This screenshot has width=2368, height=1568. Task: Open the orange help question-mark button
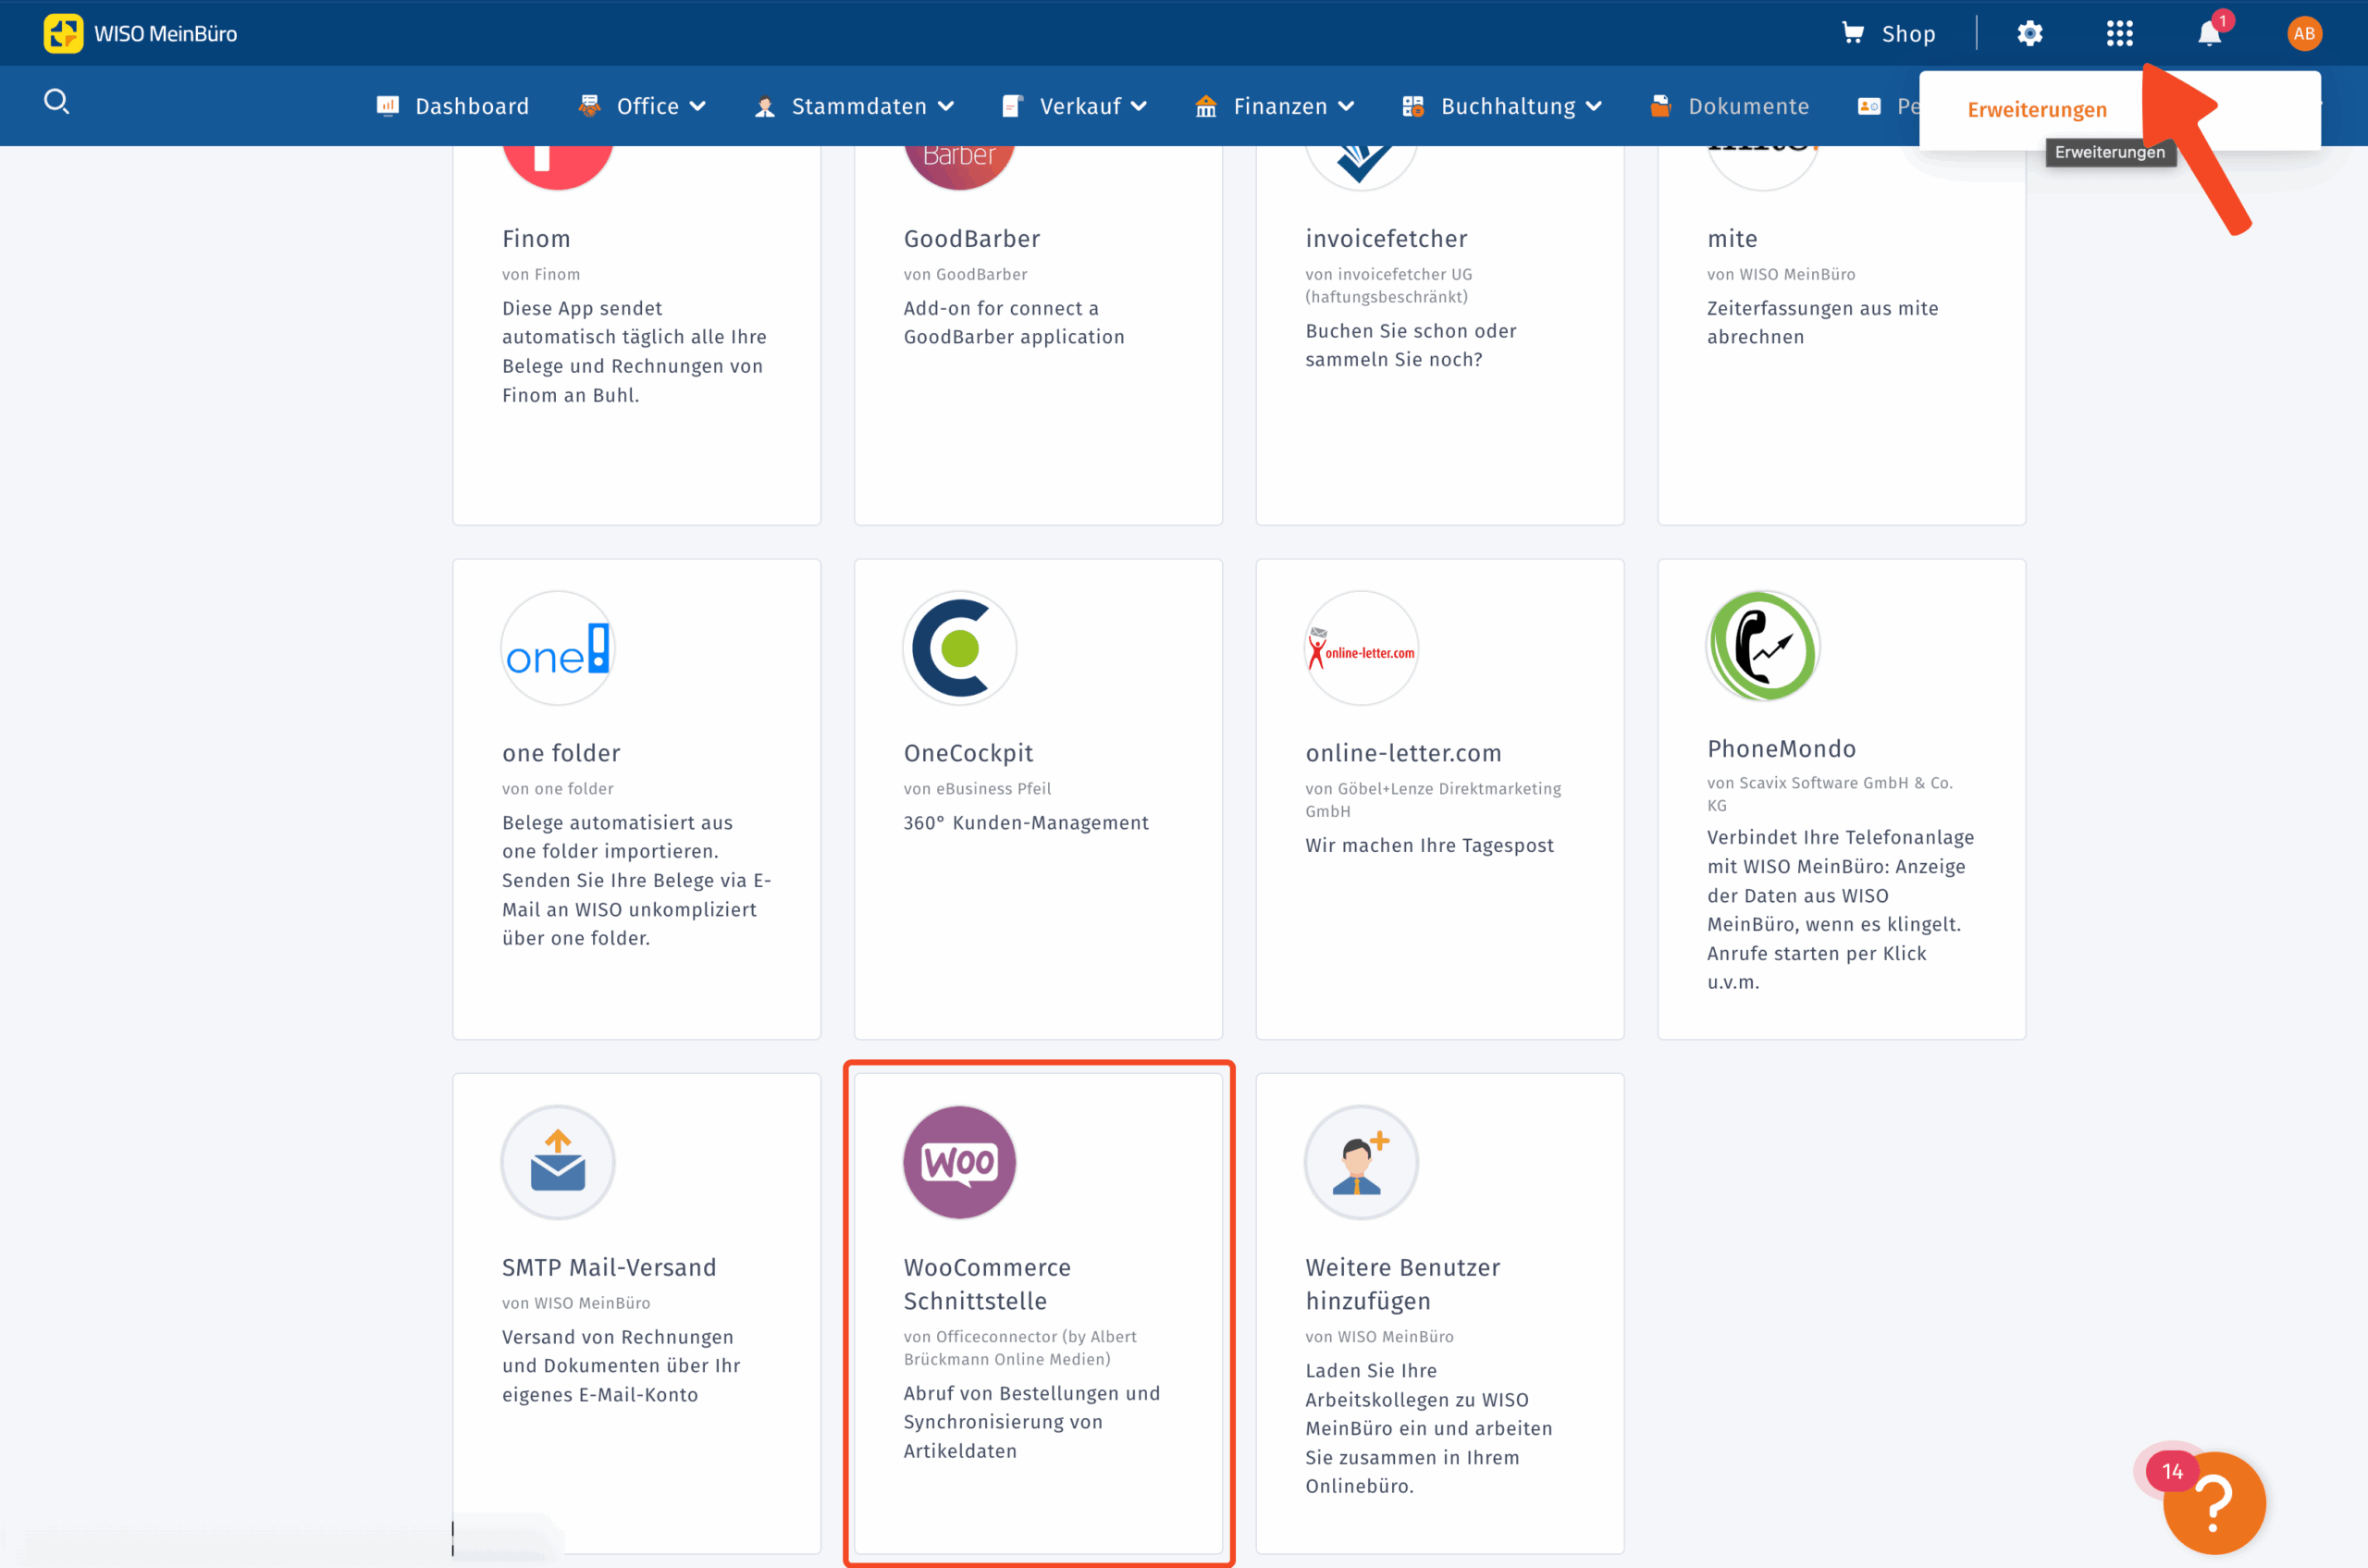point(2213,1501)
